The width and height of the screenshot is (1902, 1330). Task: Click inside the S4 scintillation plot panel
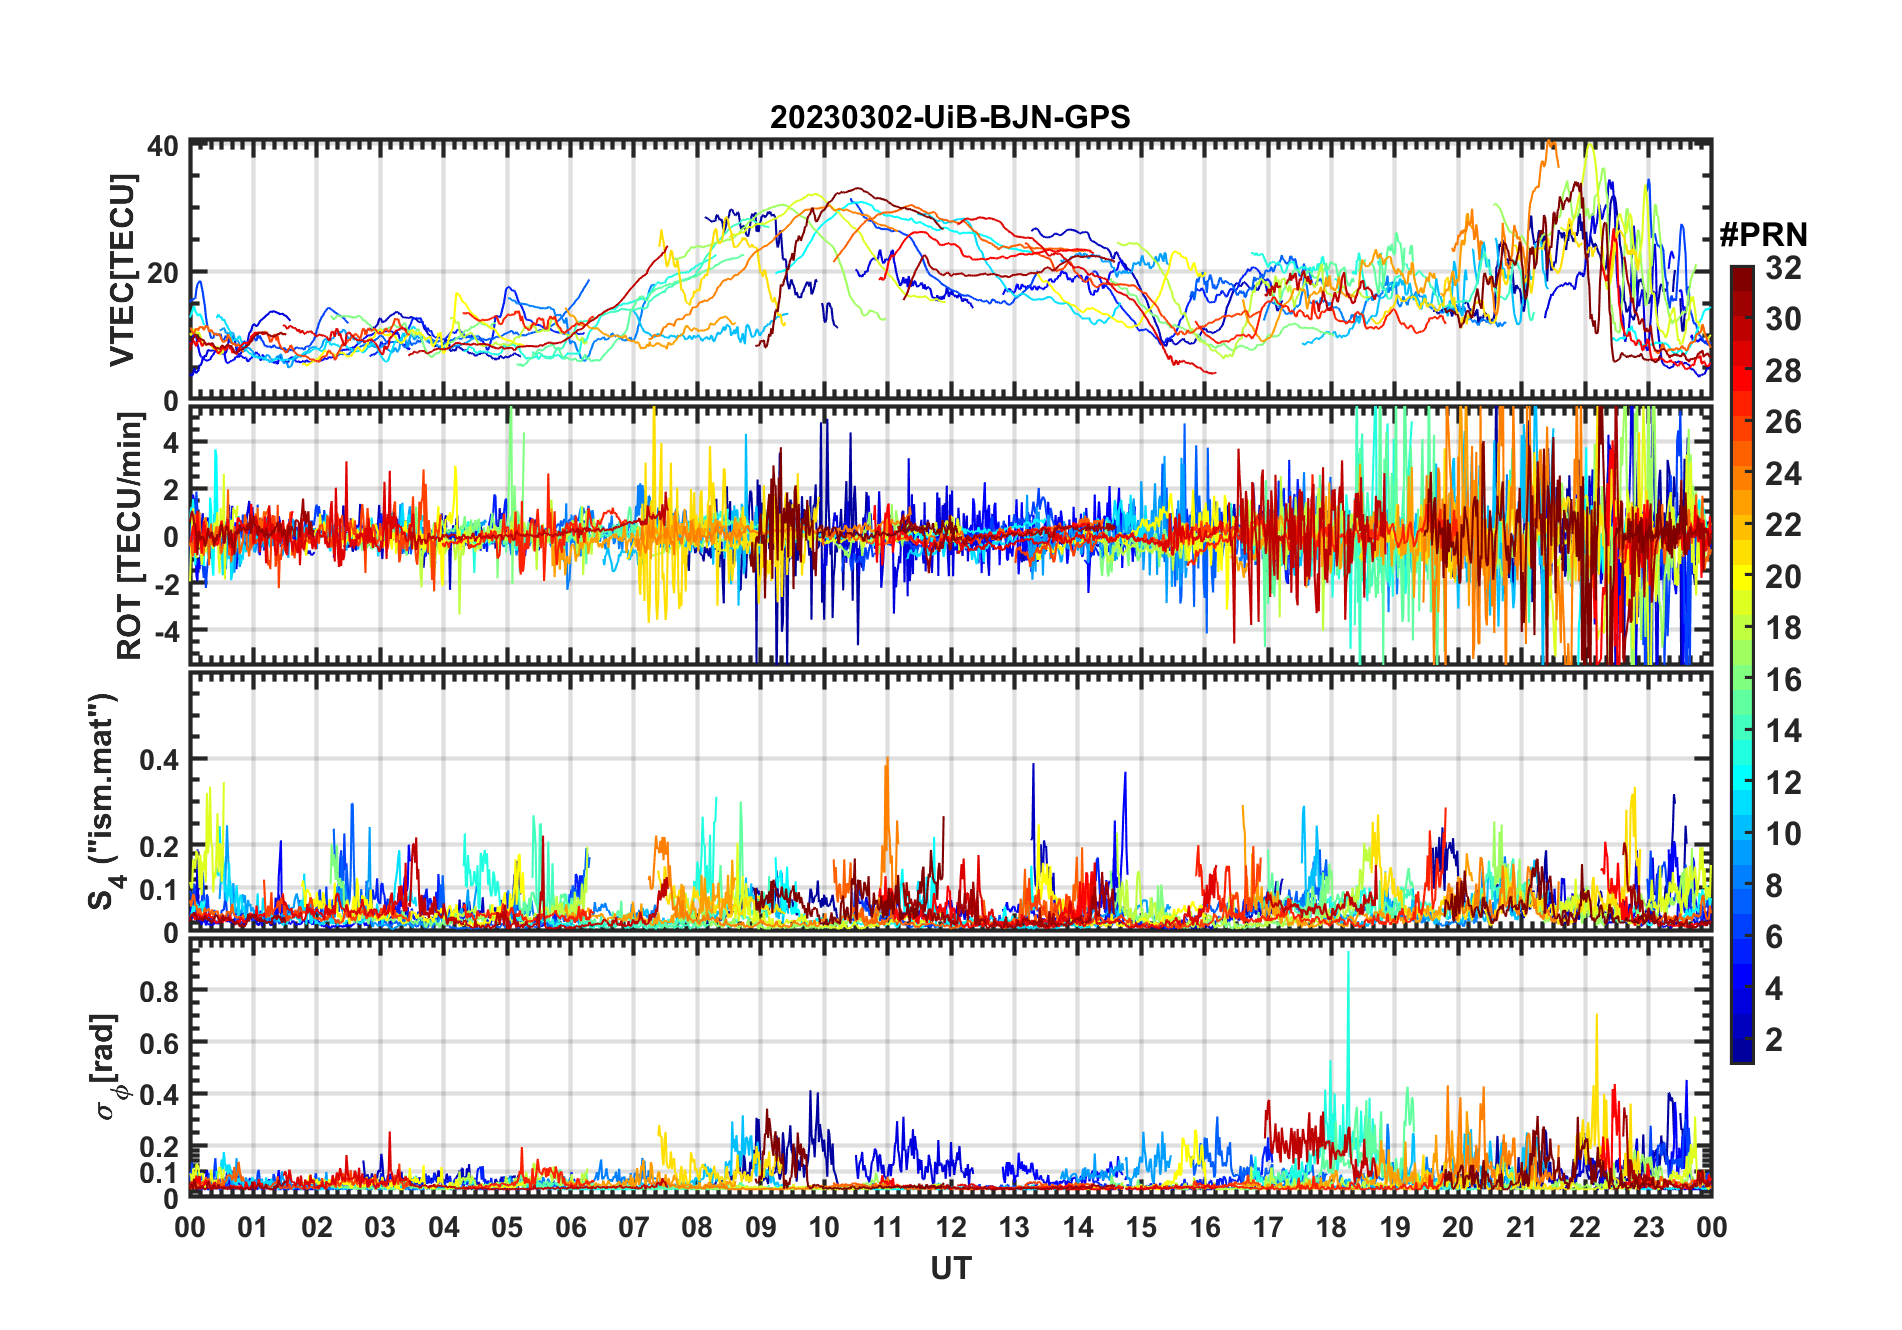click(951, 801)
